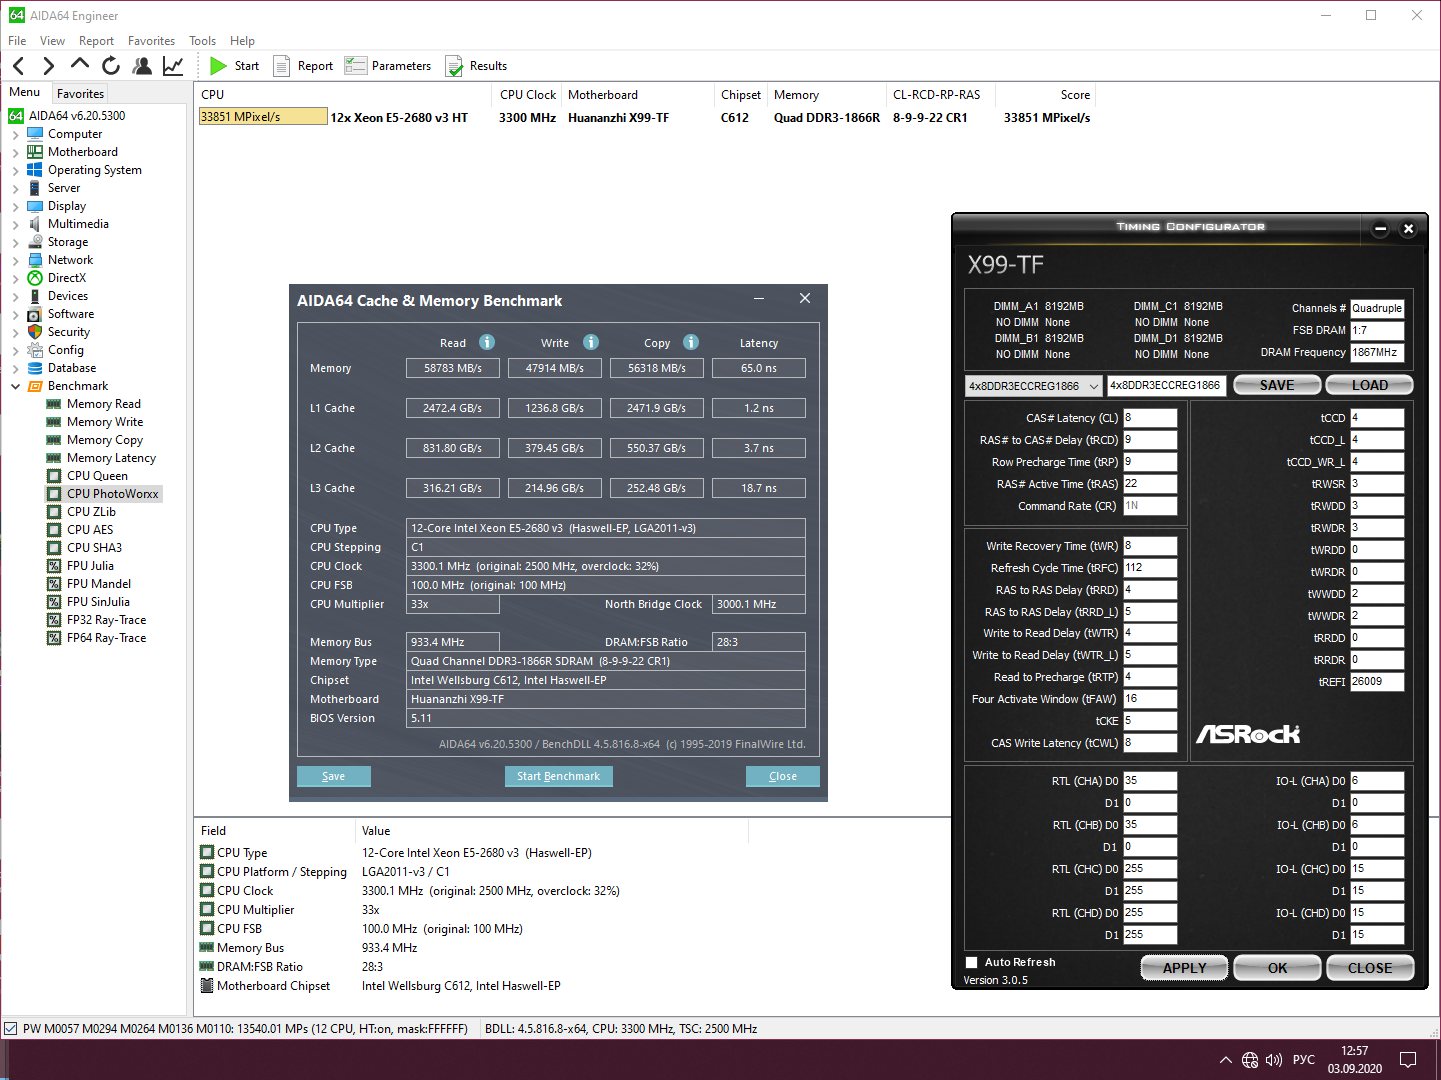Viewport: 1441px width, 1080px height.
Task: Select AIDA64 v6.20.5300 root tree node
Action: (77, 116)
